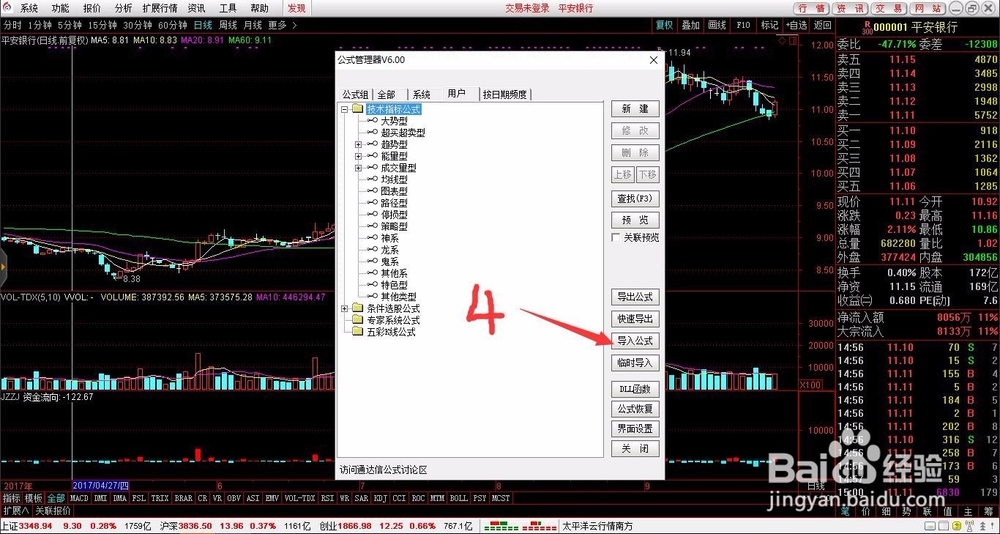Open the 功能 menu

coord(61,8)
